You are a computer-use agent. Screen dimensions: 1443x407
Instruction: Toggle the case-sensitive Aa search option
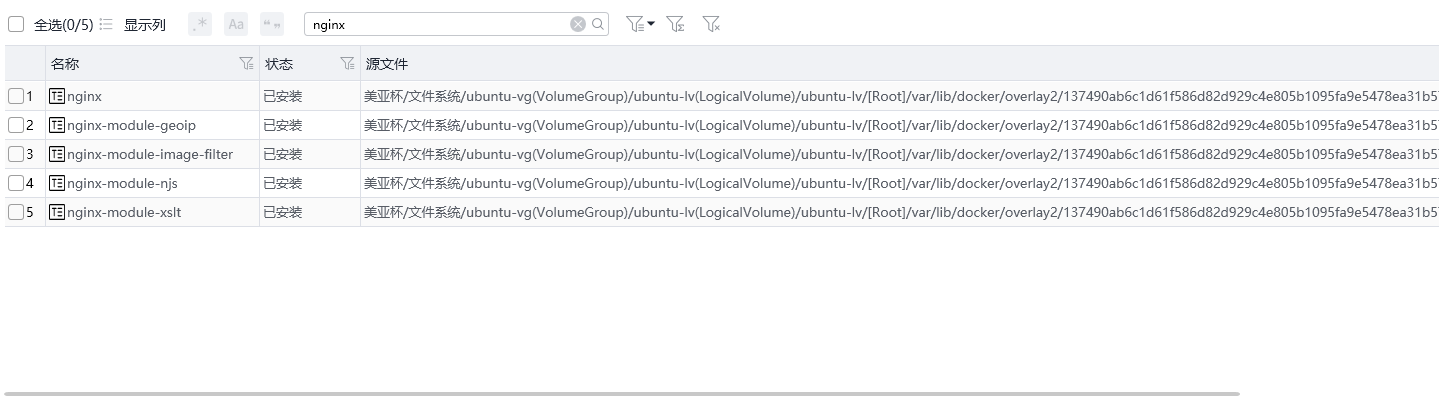click(x=236, y=24)
